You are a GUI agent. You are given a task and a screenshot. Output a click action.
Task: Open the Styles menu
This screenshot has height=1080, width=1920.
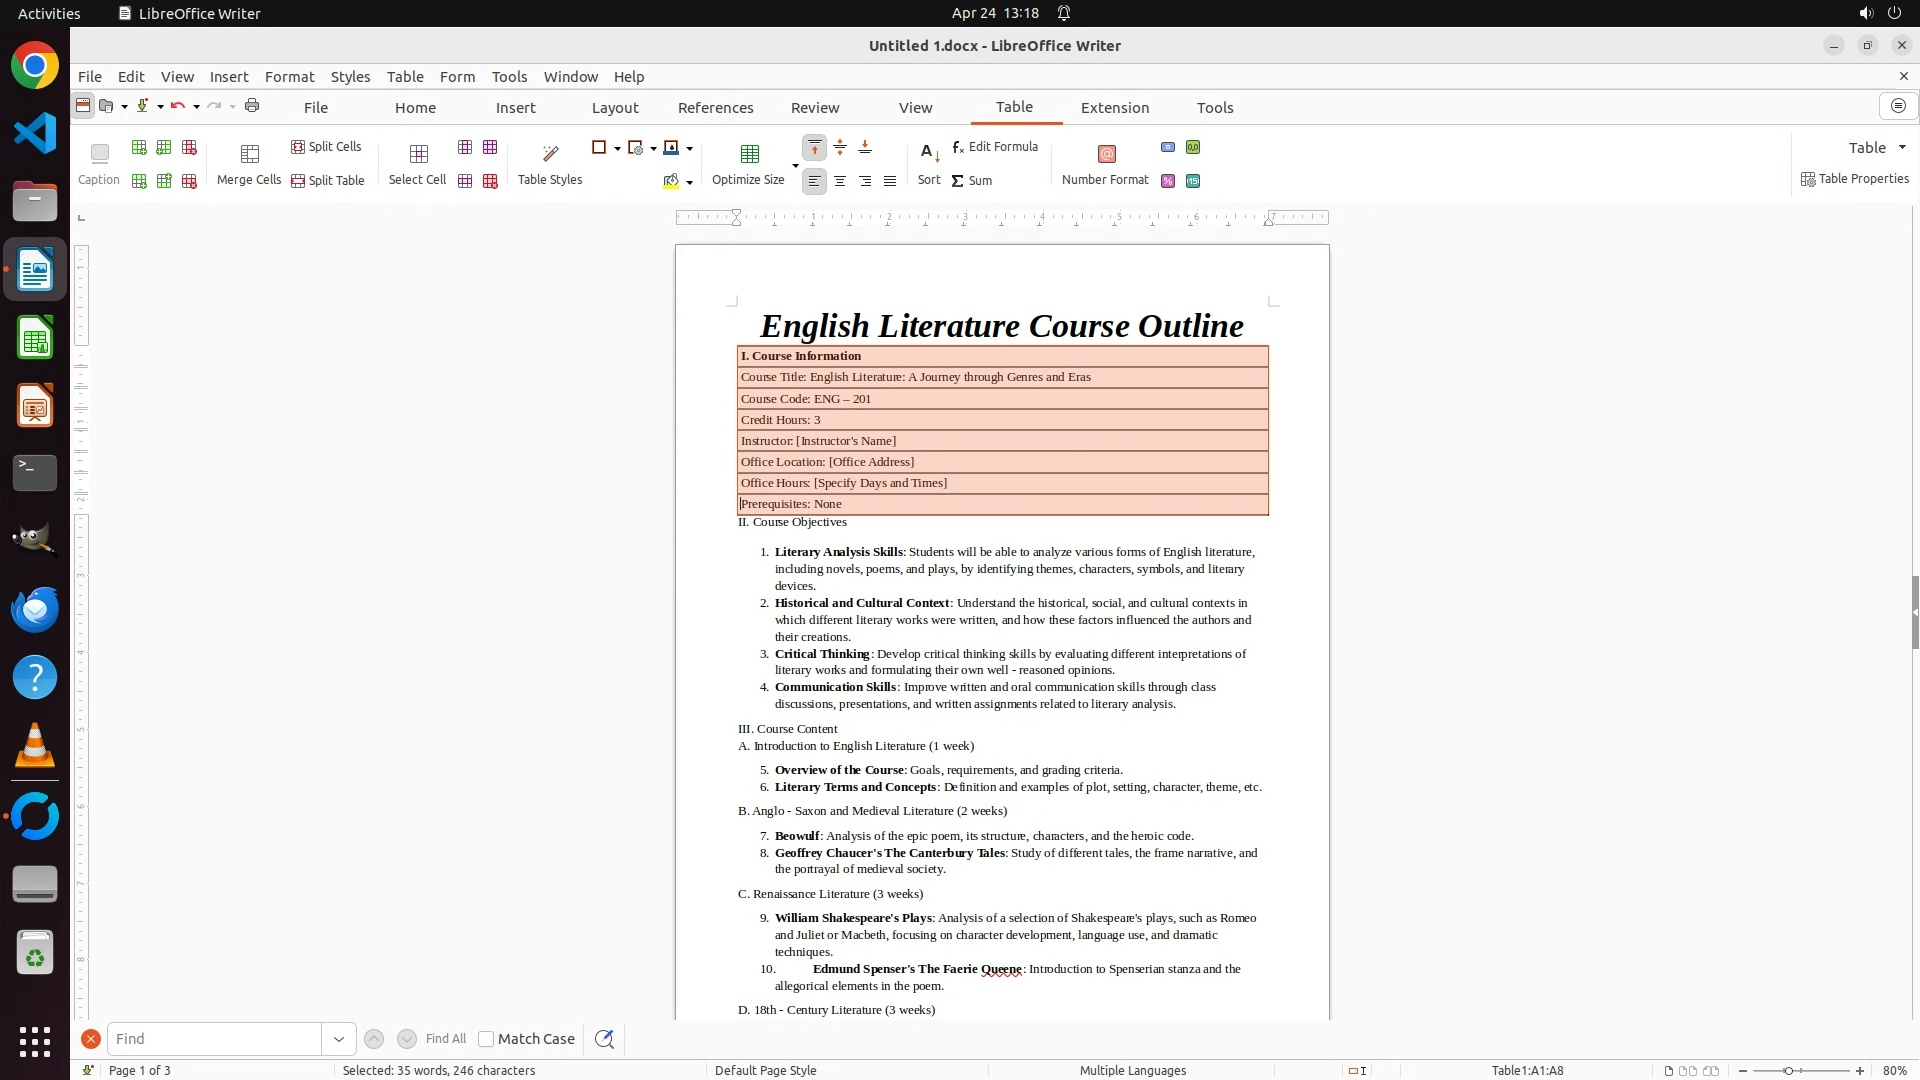pyautogui.click(x=350, y=77)
